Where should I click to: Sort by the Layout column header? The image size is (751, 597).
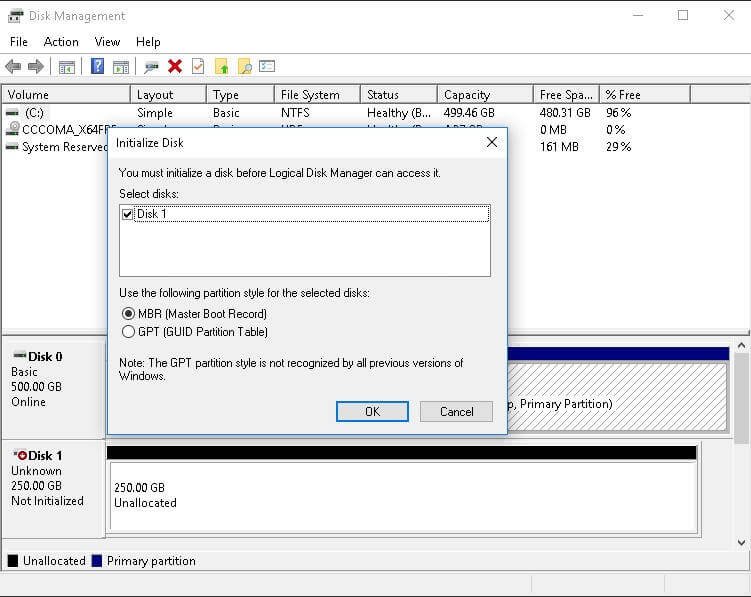pyautogui.click(x=169, y=95)
